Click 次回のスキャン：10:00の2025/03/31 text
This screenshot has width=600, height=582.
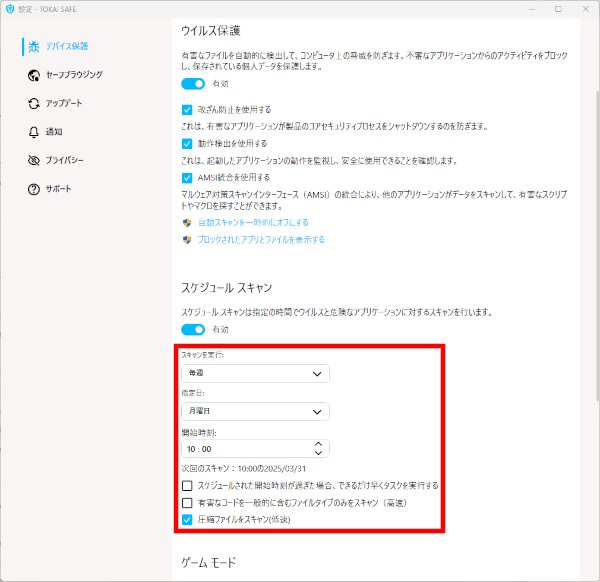tap(244, 469)
